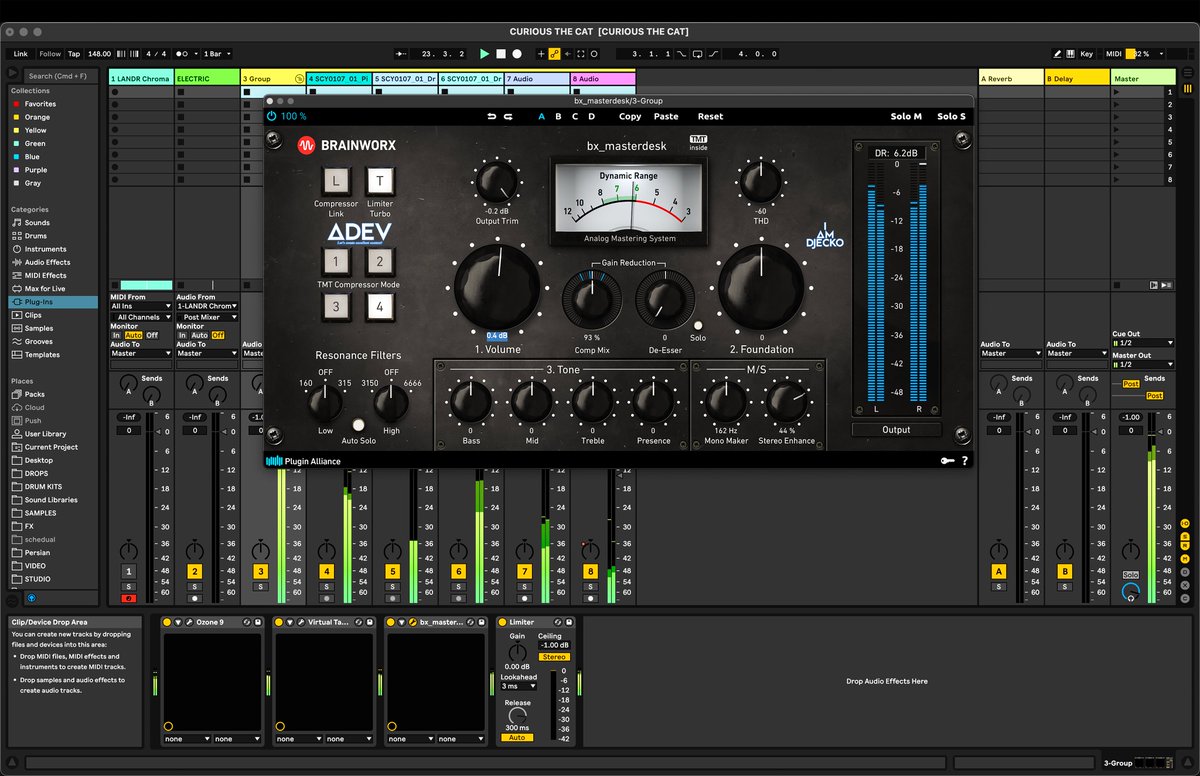The image size is (1200, 776).
Task: Select plugin settings bank B
Action: (x=558, y=116)
